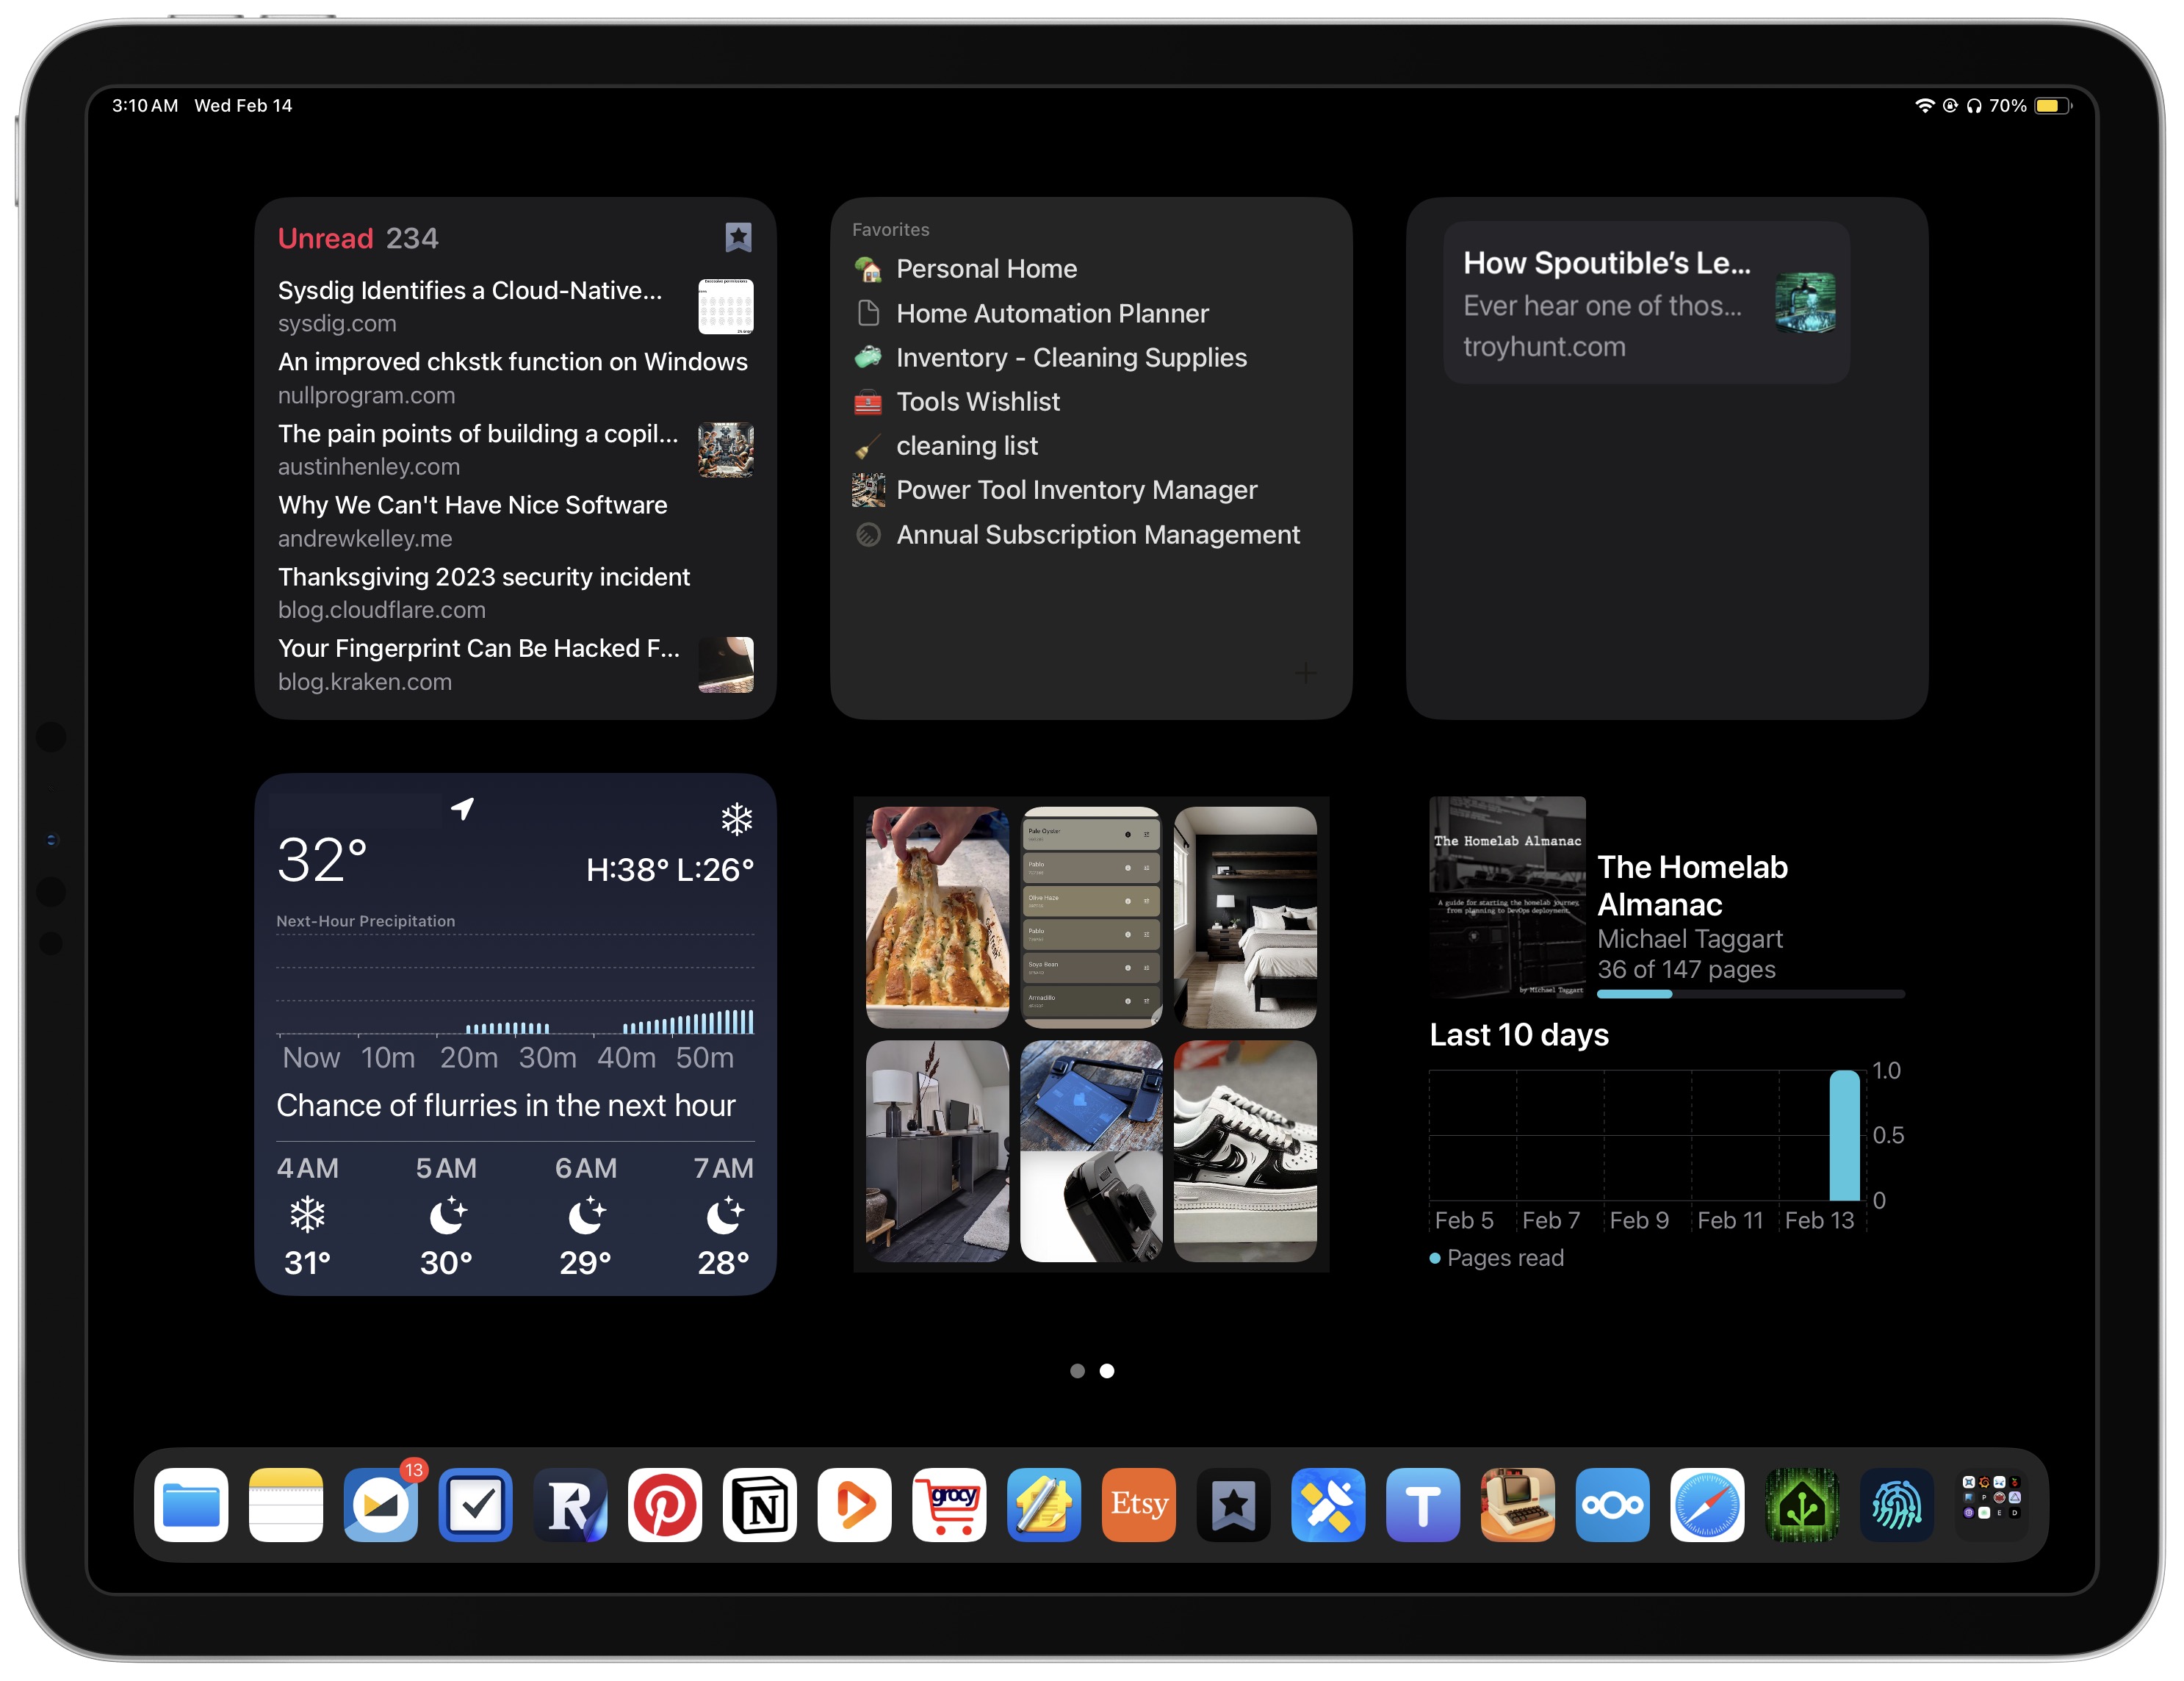
Task: Open the sneaker photo thumbnail
Action: pyautogui.click(x=1244, y=1151)
